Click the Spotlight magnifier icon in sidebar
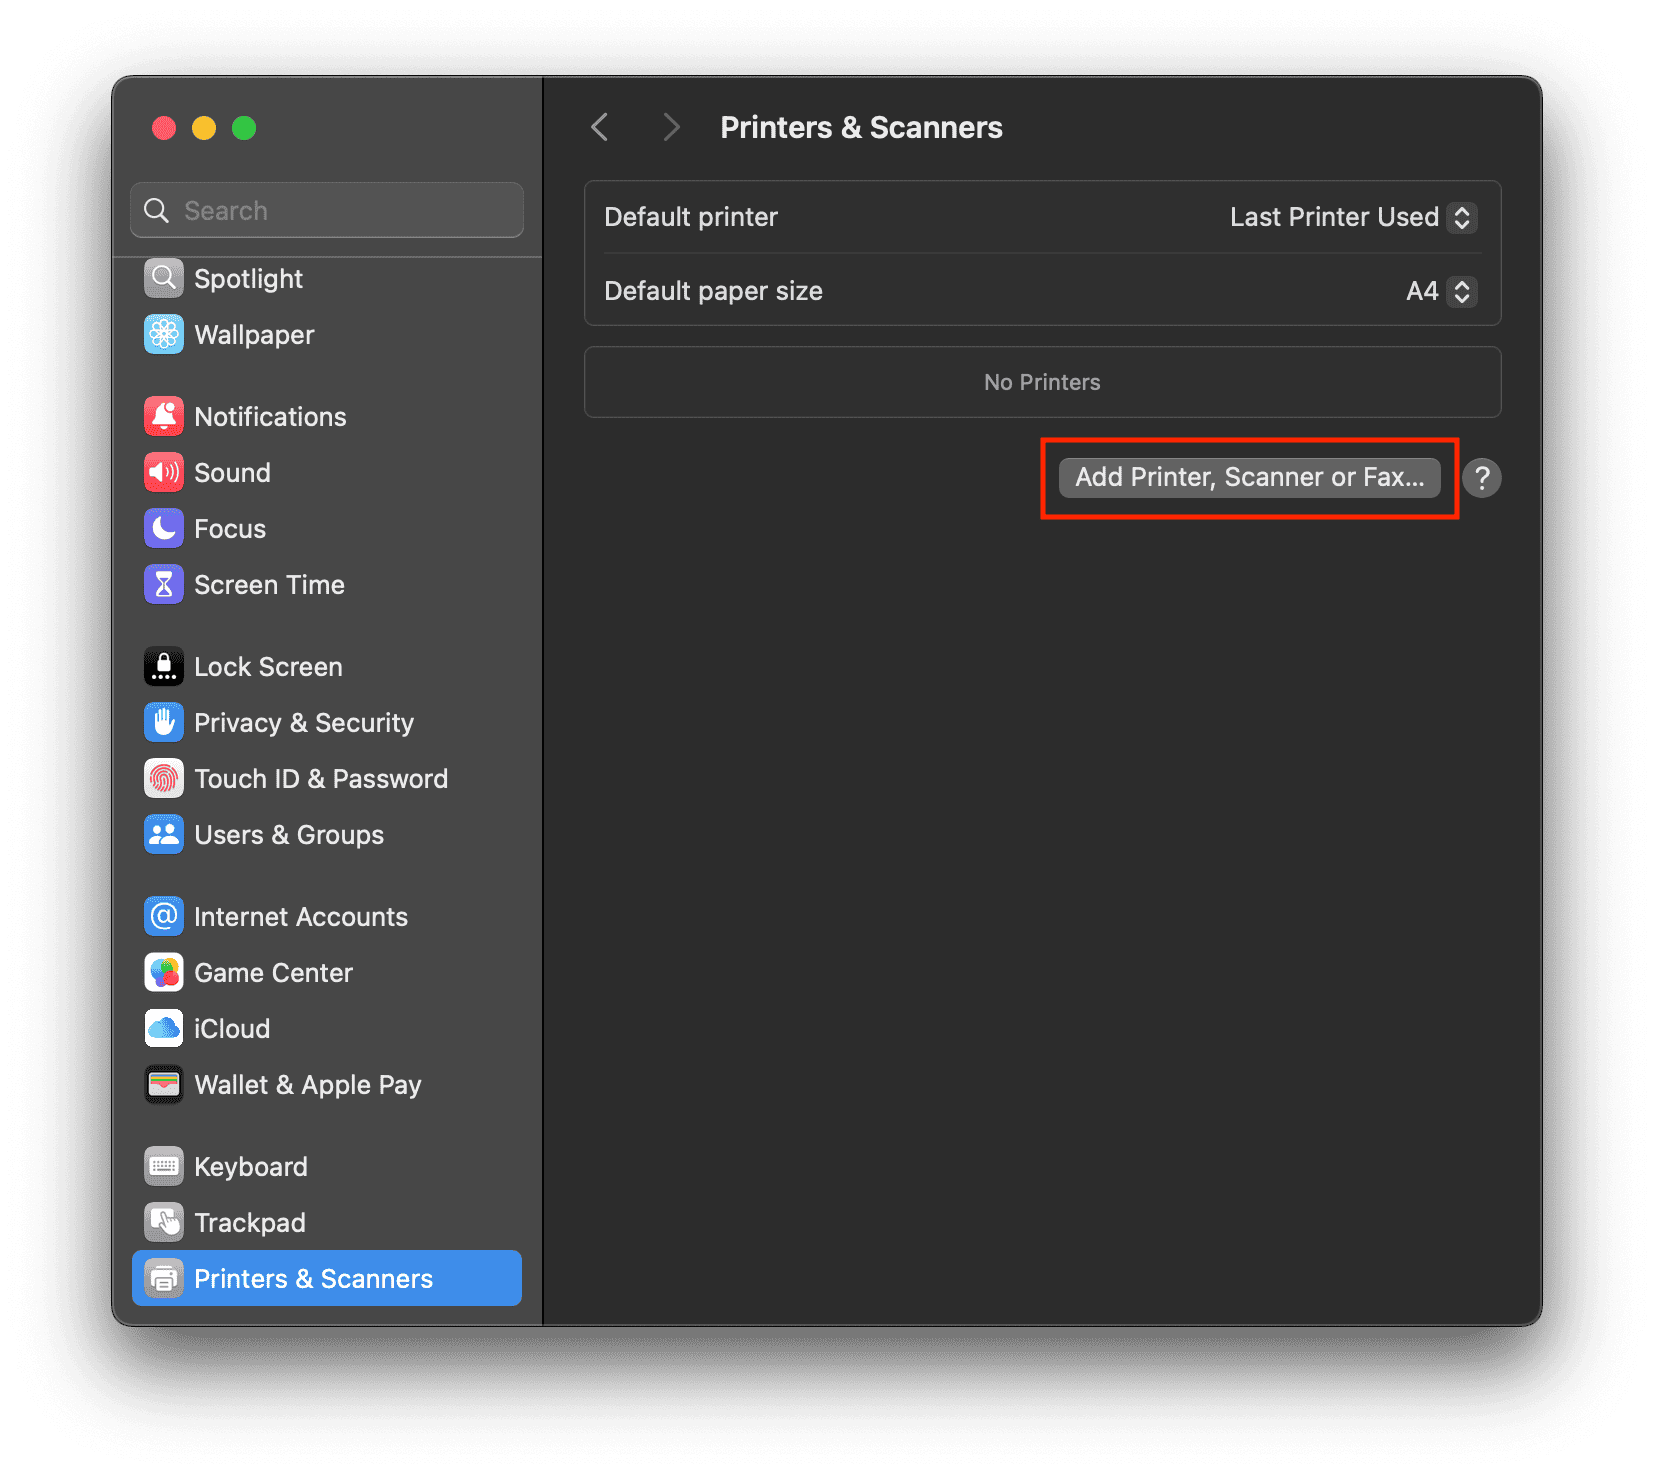Image resolution: width=1654 pixels, height=1474 pixels. click(x=164, y=279)
